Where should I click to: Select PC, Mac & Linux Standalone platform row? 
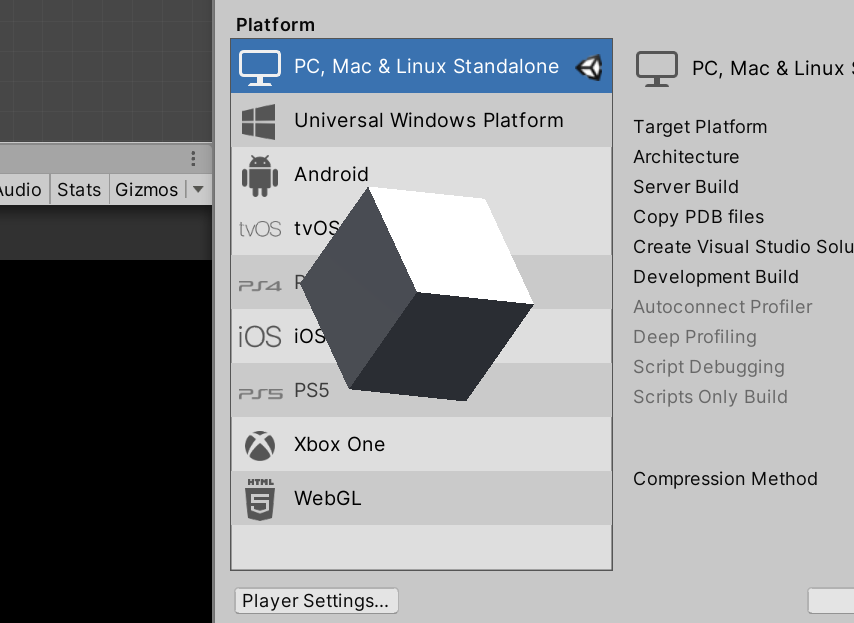422,66
